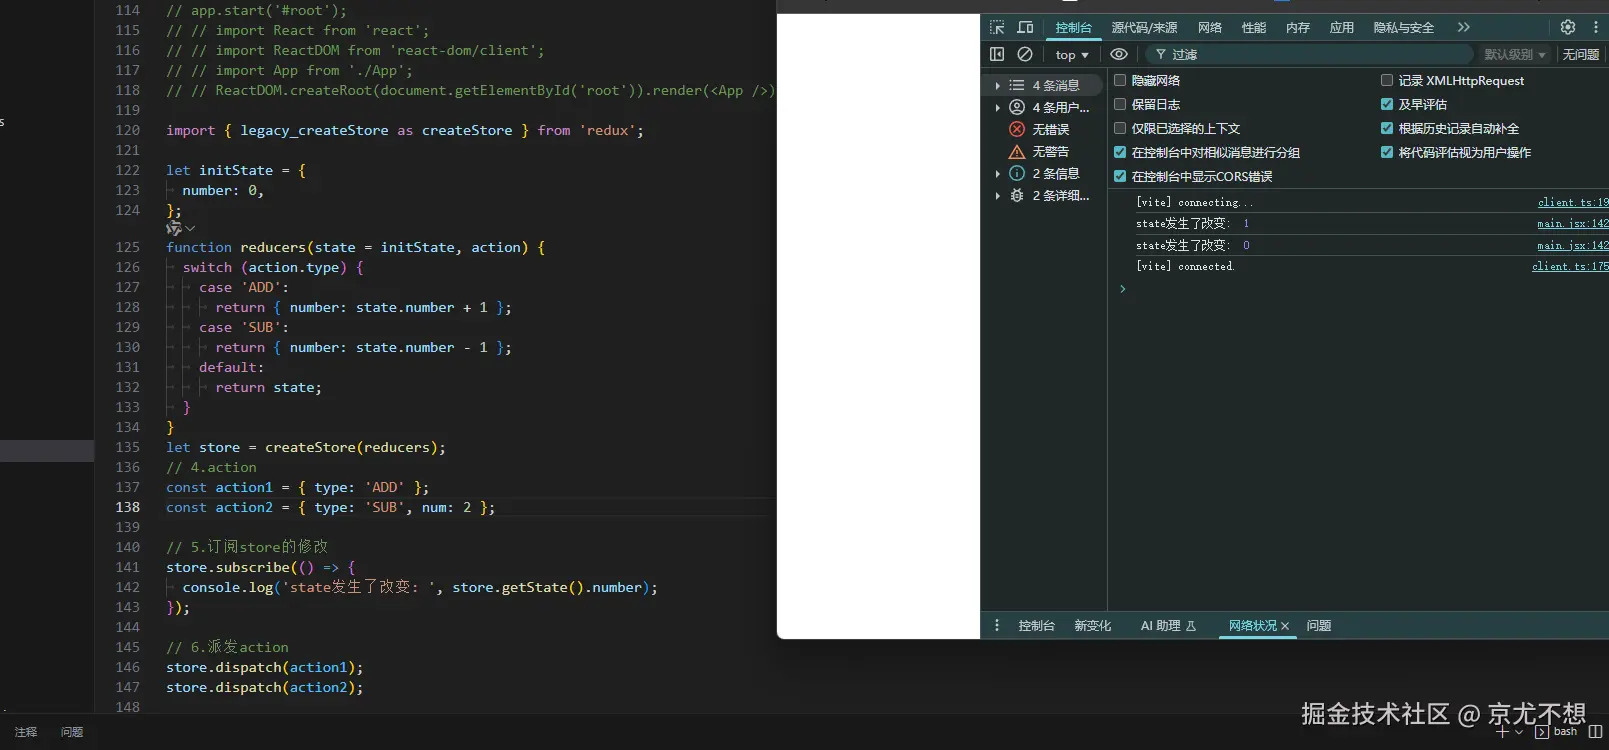
Task: Open the client.ts:175 source link
Action: click(x=1570, y=266)
